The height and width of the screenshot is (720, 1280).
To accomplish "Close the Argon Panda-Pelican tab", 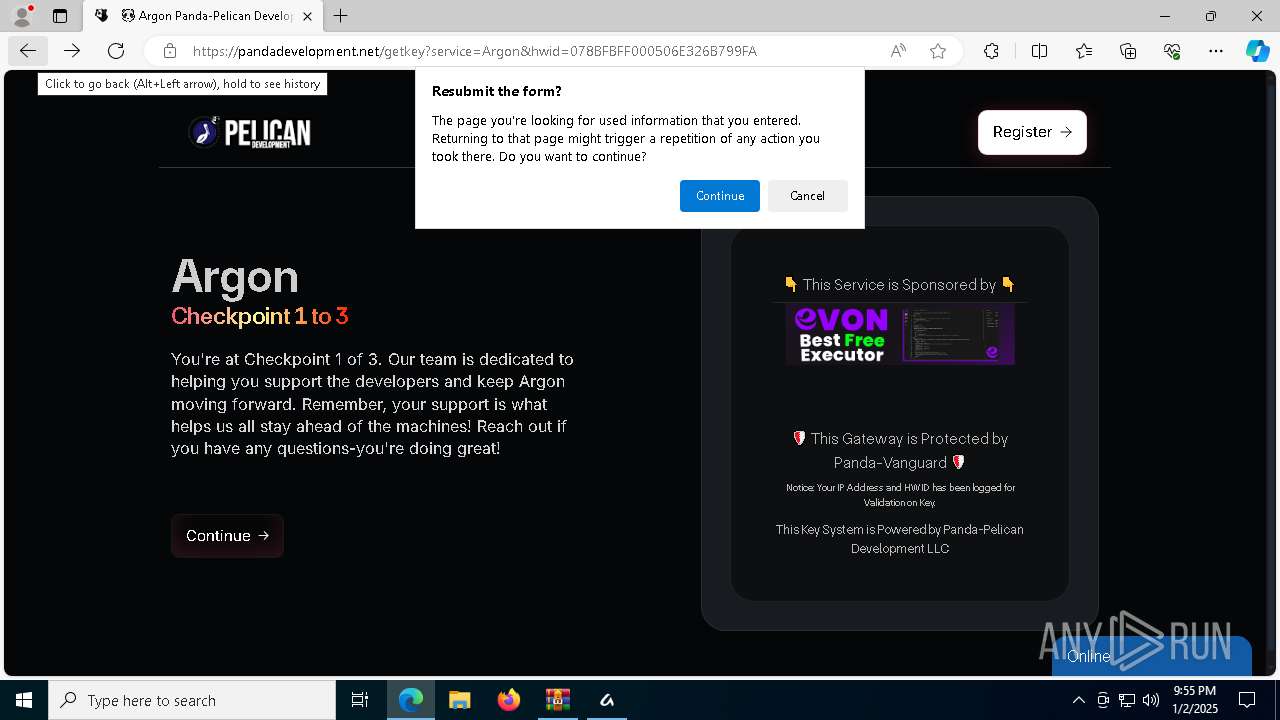I will tap(307, 16).
